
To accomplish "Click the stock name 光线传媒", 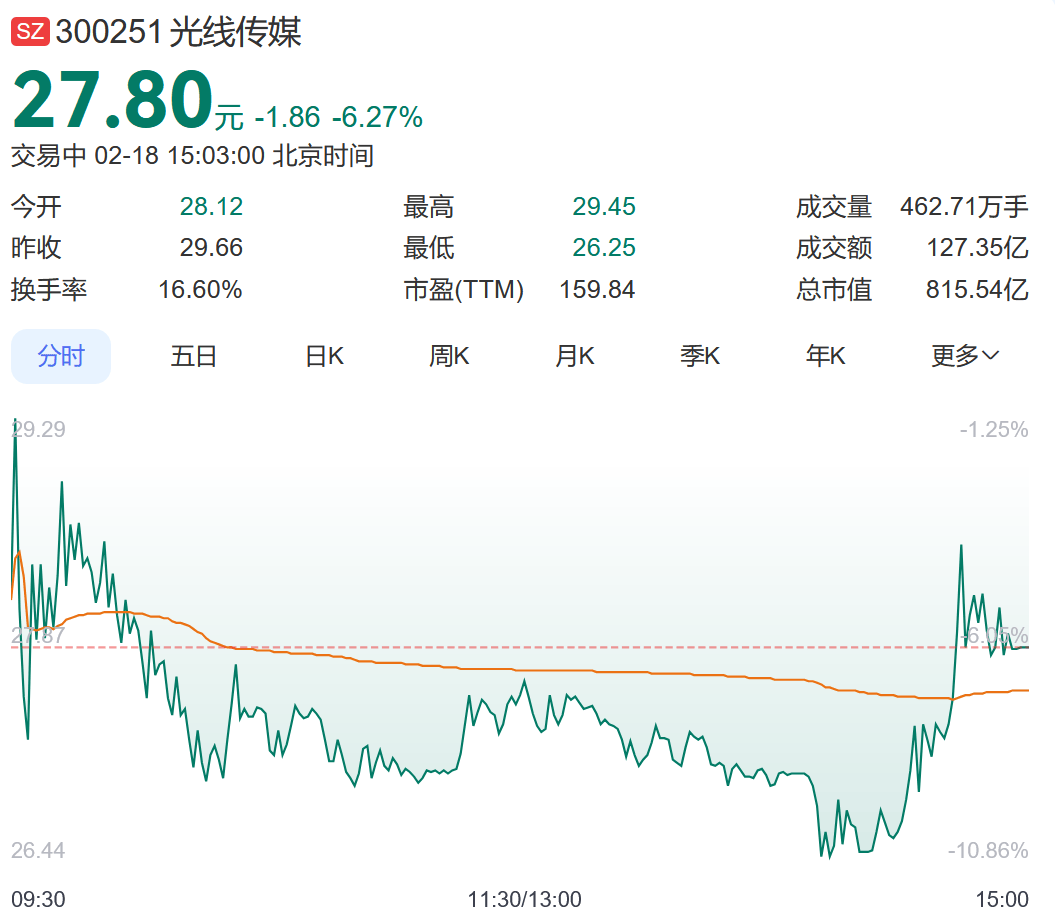I will coord(235,32).
